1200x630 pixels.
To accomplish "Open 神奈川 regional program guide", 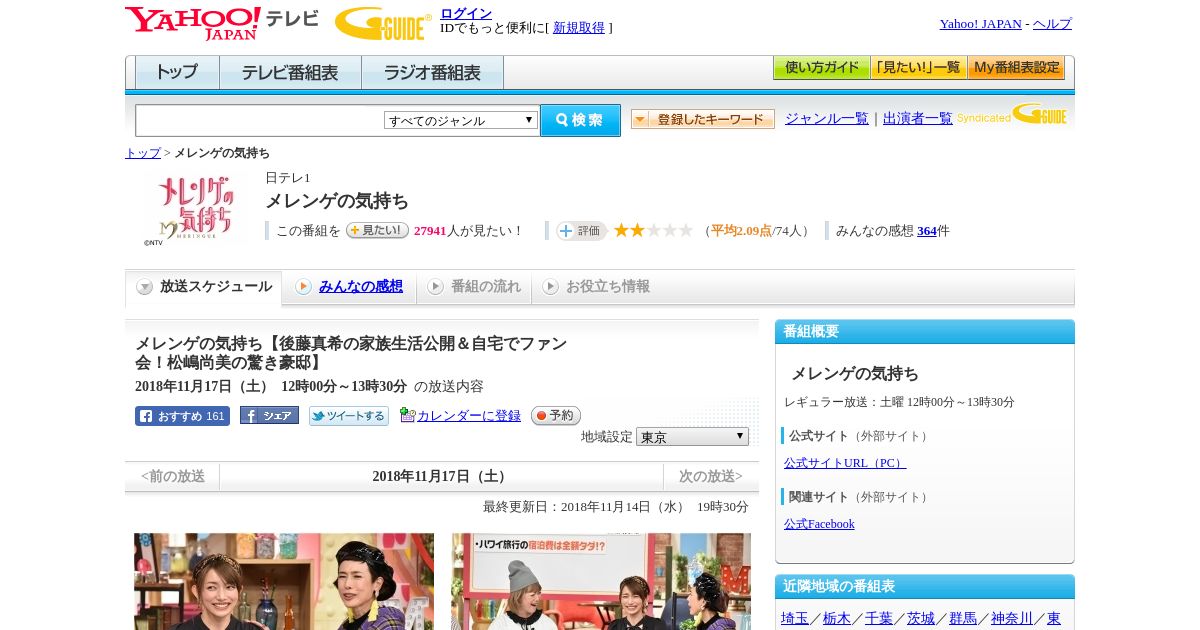I will coord(1012,618).
